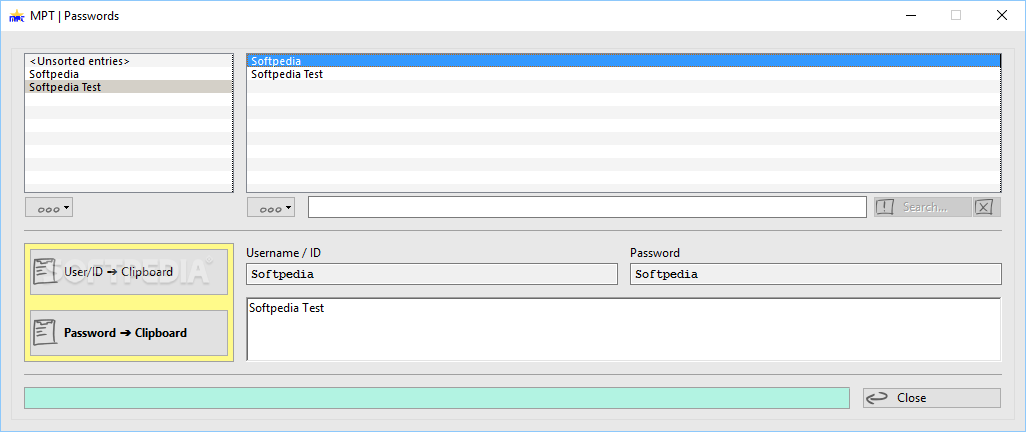Select Softpedia in the category list

pos(129,74)
